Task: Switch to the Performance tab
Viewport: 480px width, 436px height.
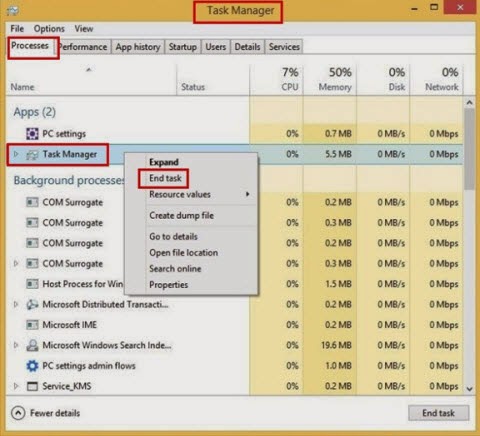Action: click(83, 47)
